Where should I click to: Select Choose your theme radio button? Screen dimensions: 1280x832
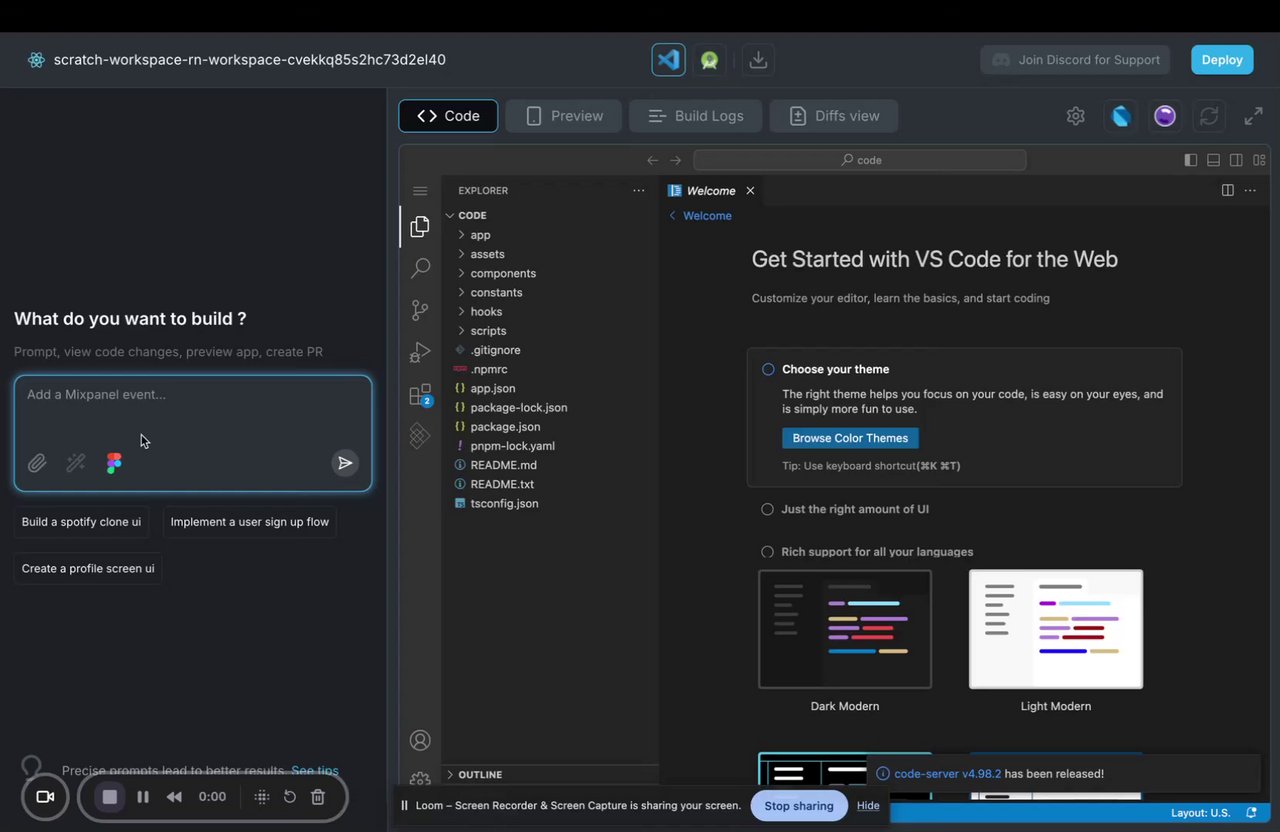(768, 369)
